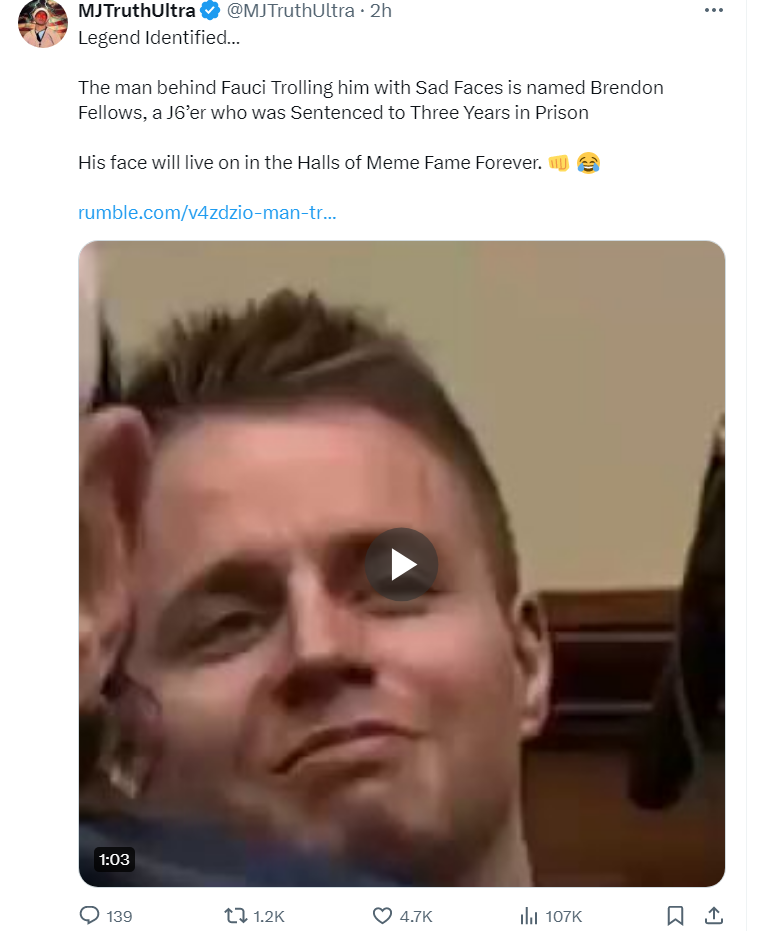Like the post with heart icon
This screenshot has height=931, width=765.
(x=382, y=915)
